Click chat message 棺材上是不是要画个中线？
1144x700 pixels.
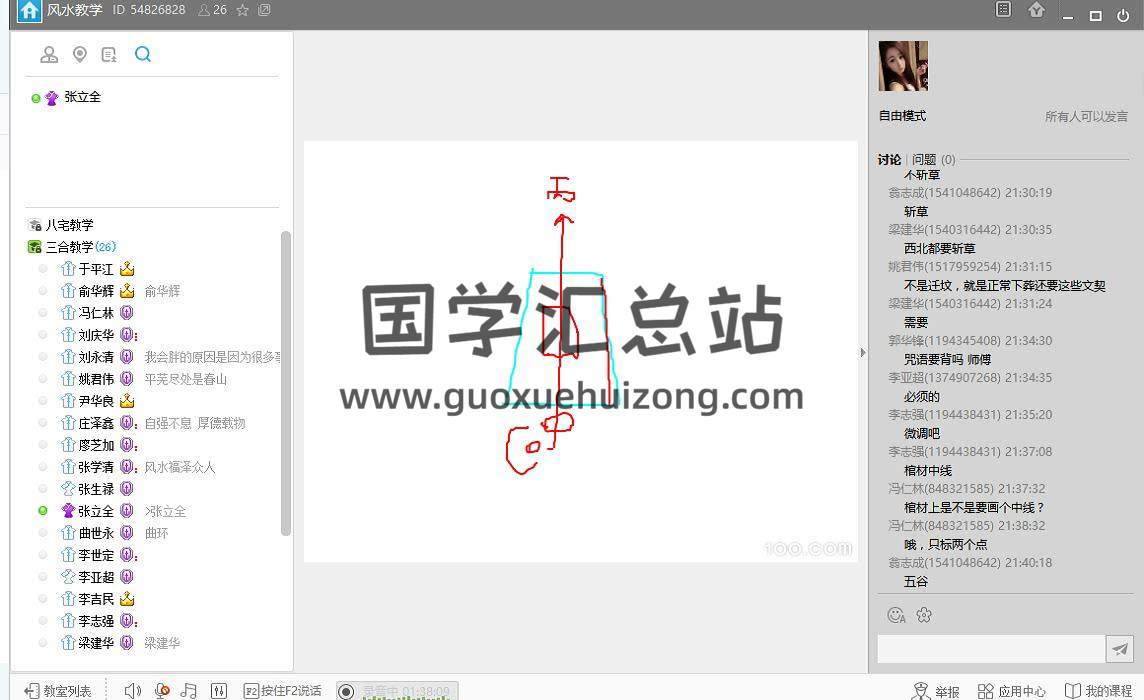click(975, 507)
